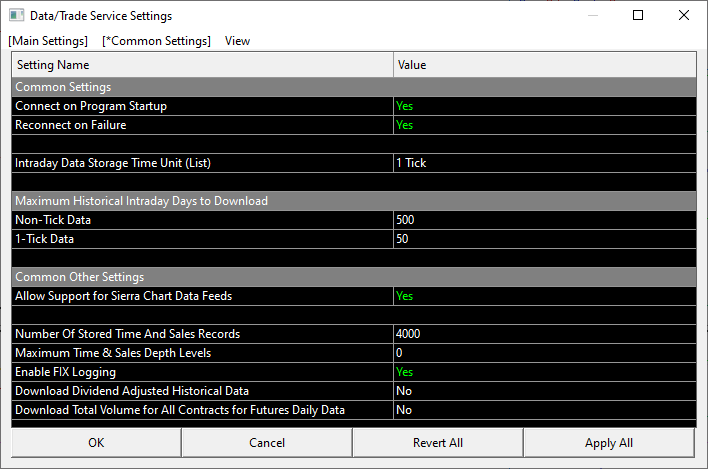Click the Revert All button
Image resolution: width=708 pixels, height=469 pixels.
click(x=438, y=443)
